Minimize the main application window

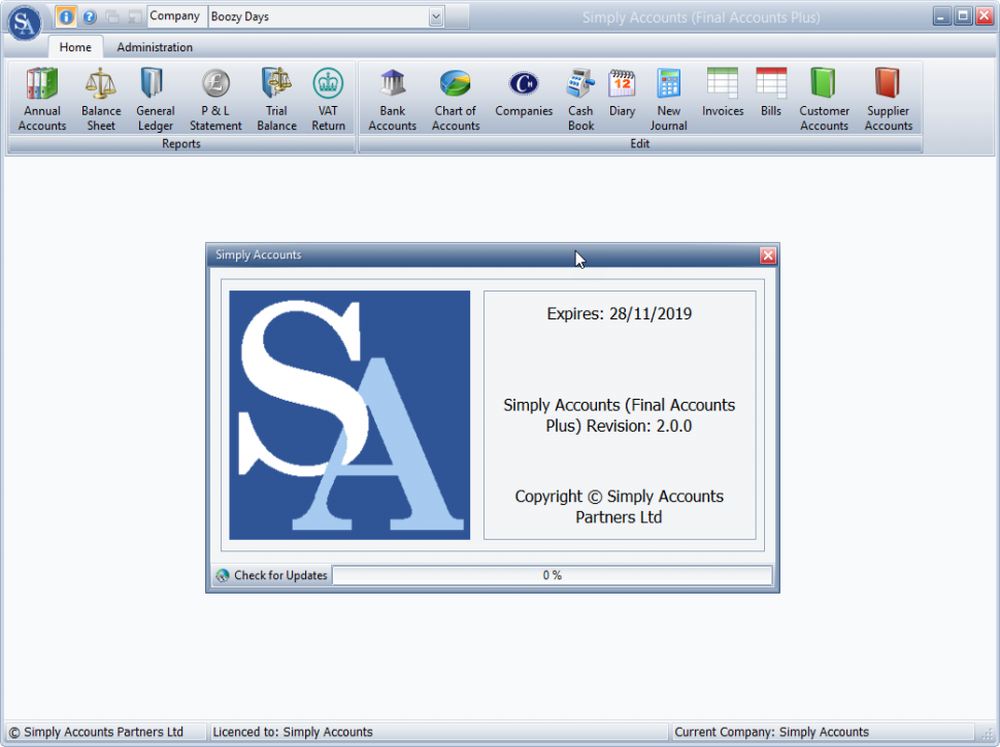point(941,16)
